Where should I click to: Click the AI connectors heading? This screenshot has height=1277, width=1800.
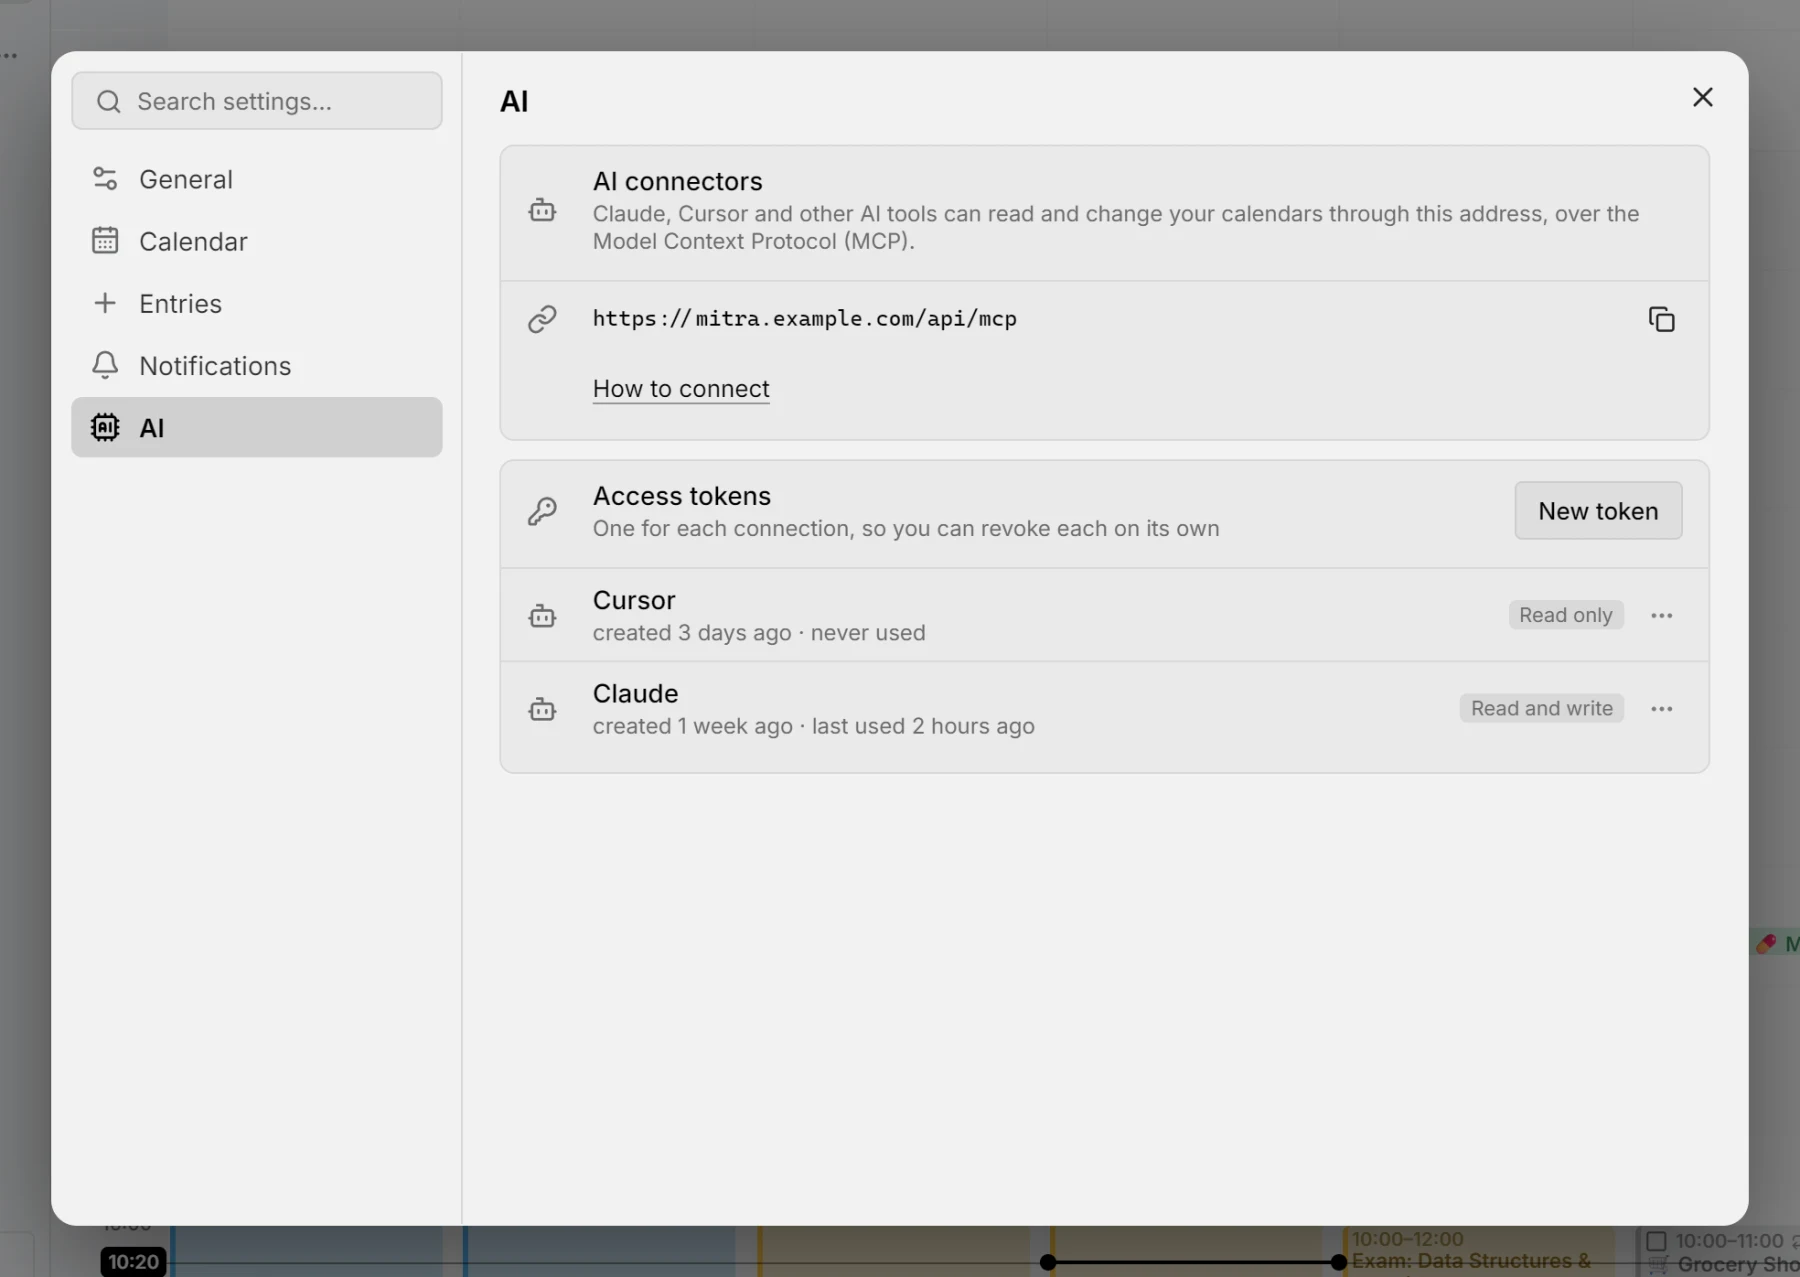point(678,181)
